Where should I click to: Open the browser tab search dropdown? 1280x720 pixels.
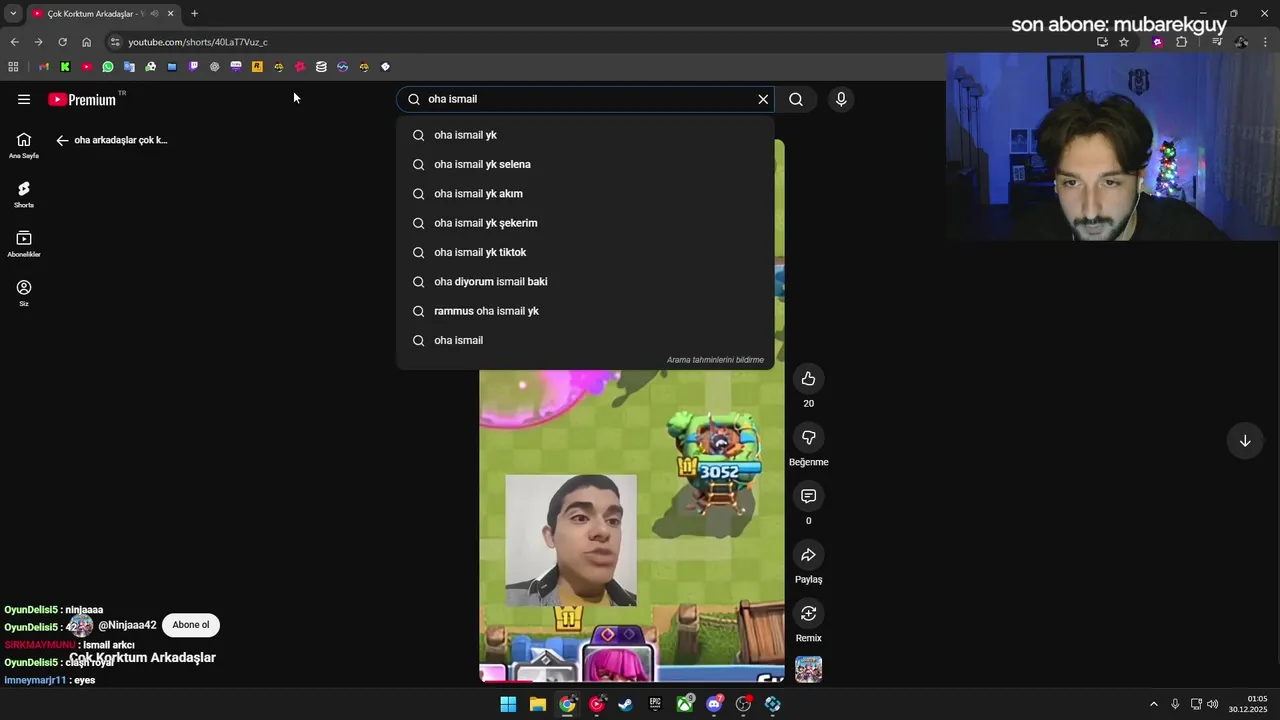[x=13, y=14]
